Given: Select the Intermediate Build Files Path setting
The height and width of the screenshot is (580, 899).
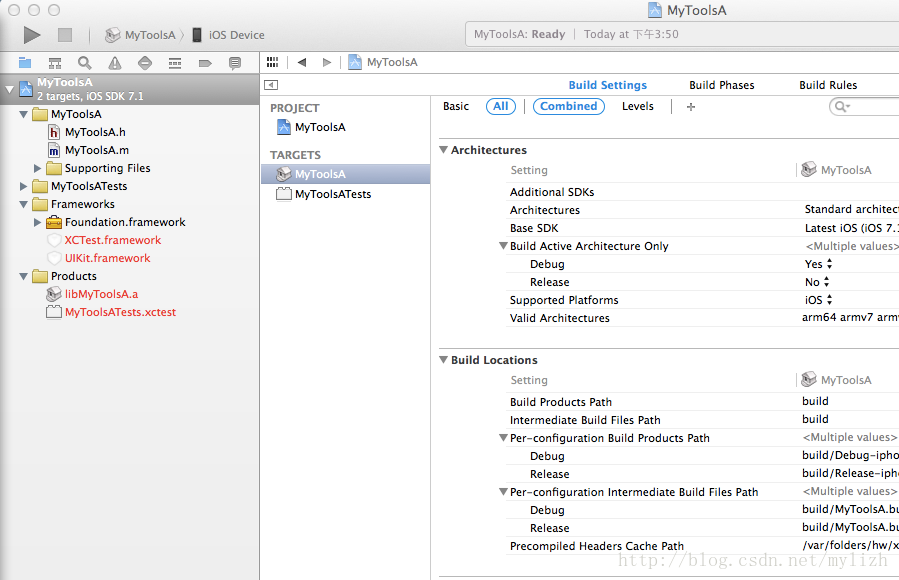Looking at the screenshot, I should [702, 420].
